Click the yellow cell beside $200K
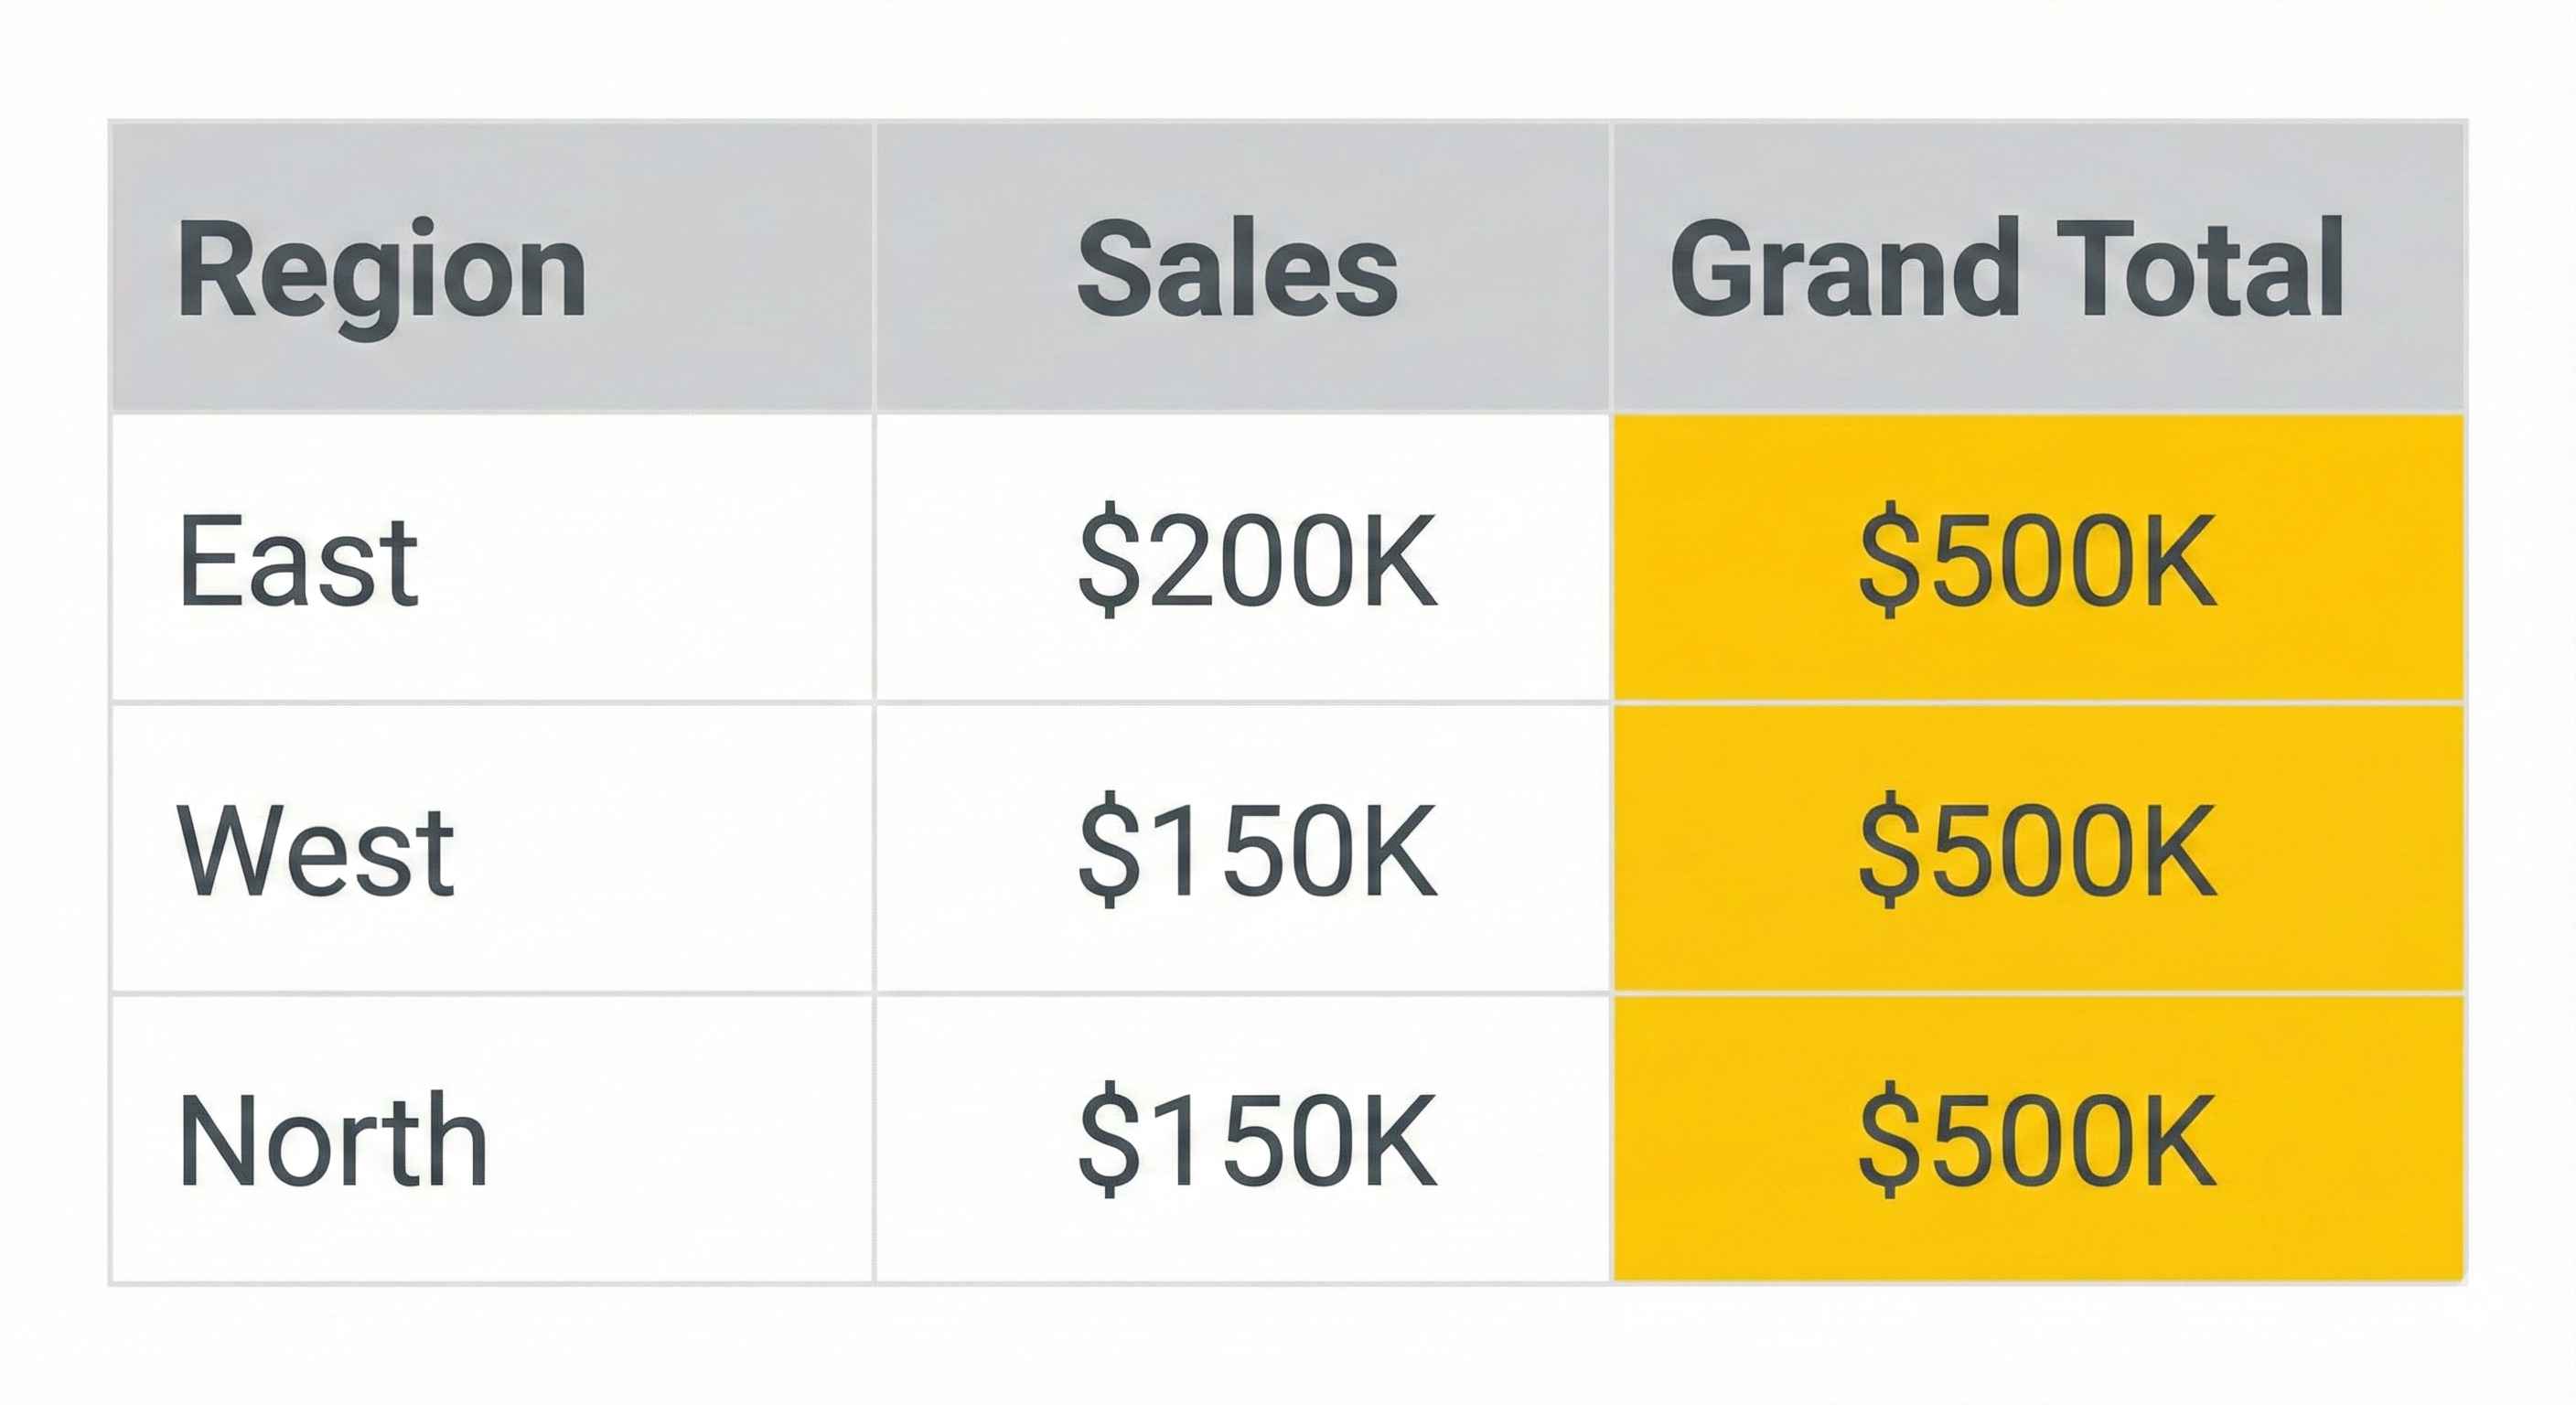Viewport: 2576px width, 1405px height. click(2037, 559)
